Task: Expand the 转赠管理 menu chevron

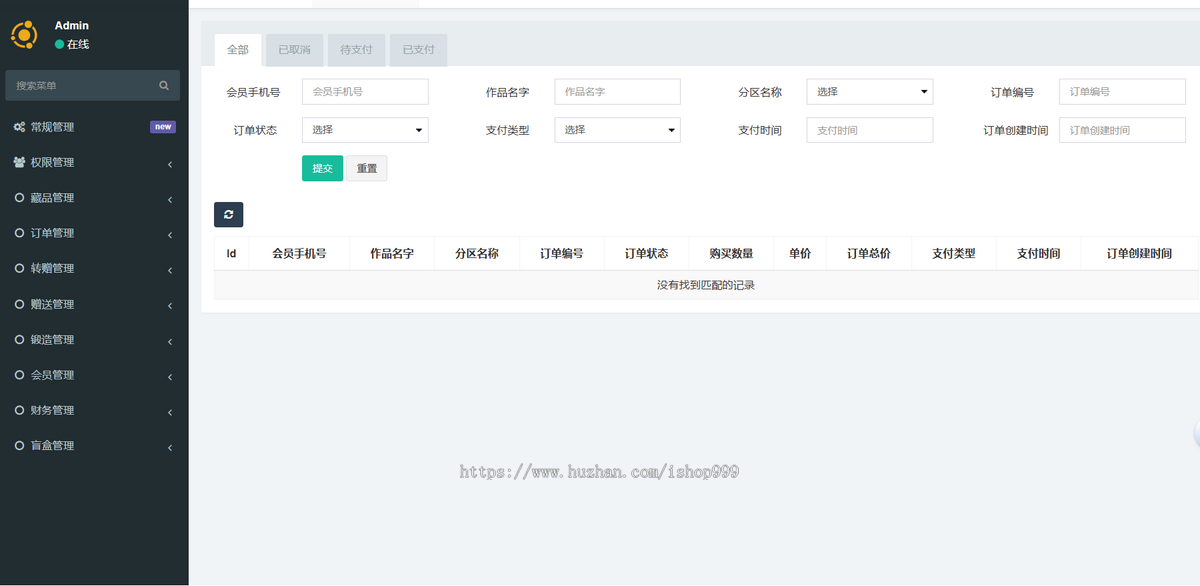Action: pyautogui.click(x=170, y=270)
